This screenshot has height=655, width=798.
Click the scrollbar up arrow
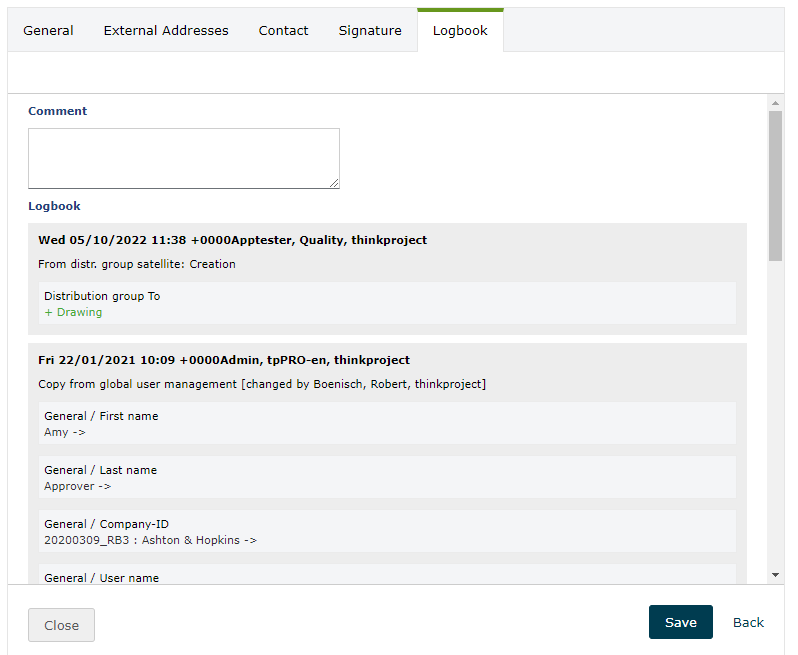(x=775, y=103)
